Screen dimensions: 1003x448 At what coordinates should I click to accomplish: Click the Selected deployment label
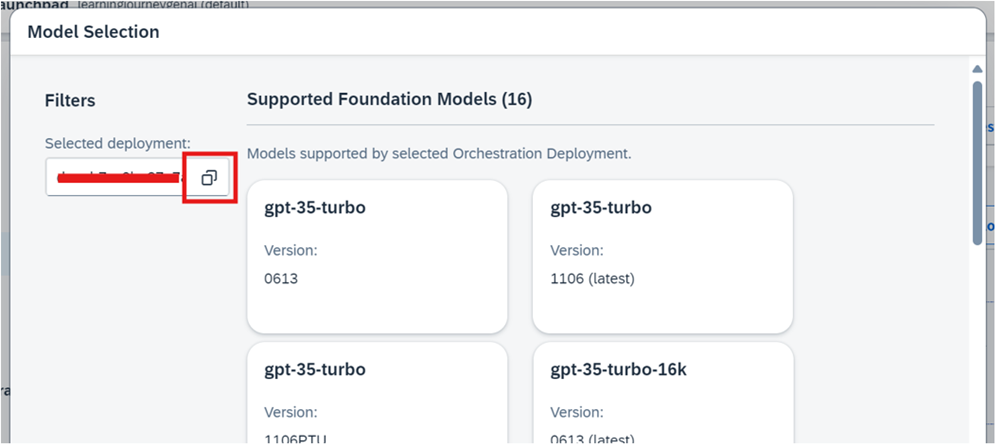pos(118,143)
